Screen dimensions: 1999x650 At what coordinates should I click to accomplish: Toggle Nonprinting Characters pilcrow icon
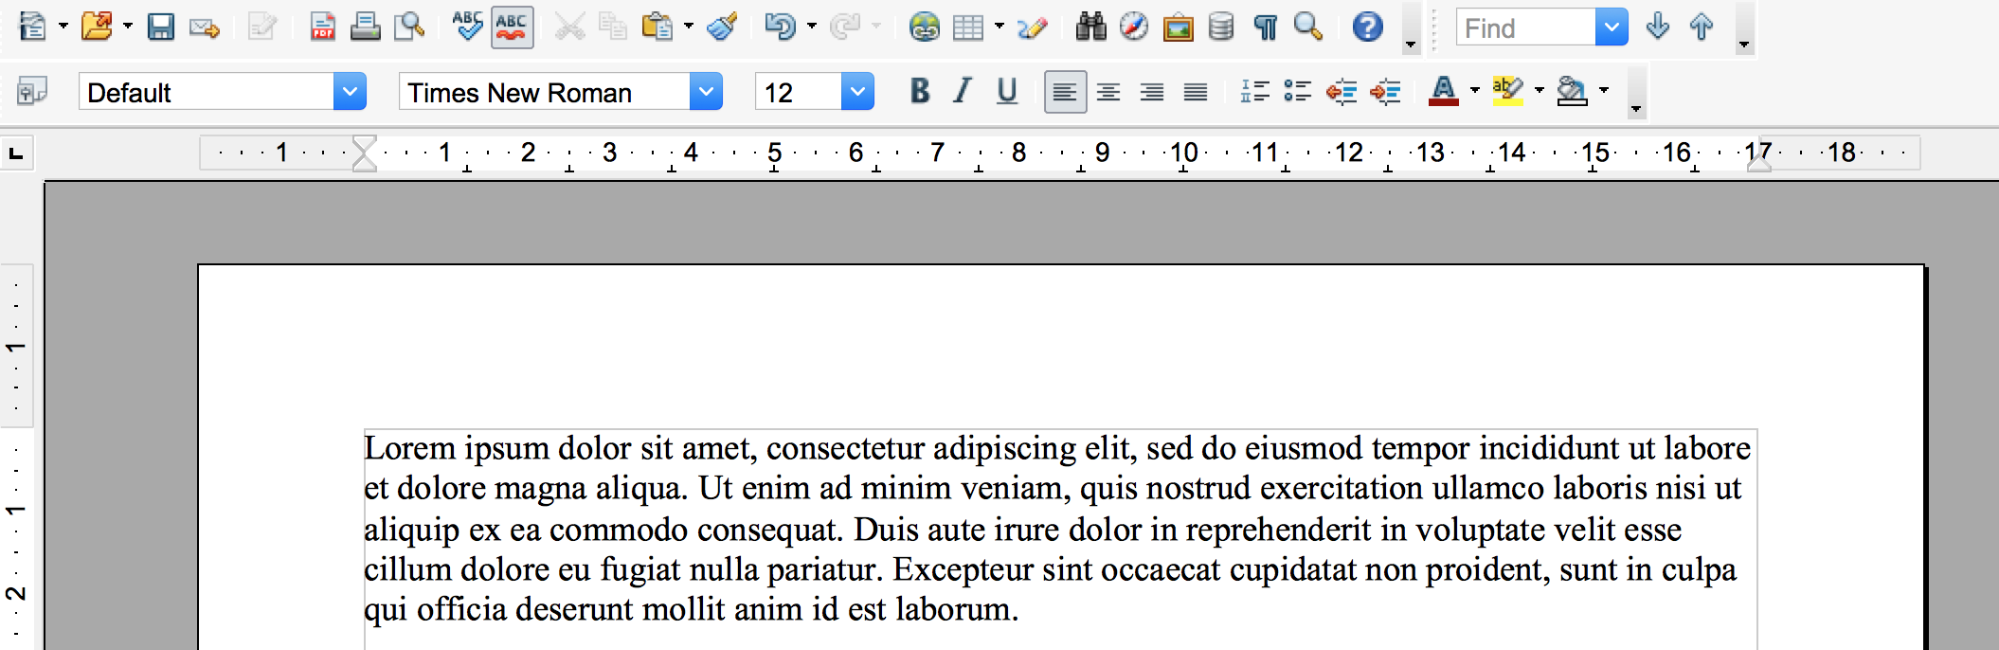coord(1265,27)
